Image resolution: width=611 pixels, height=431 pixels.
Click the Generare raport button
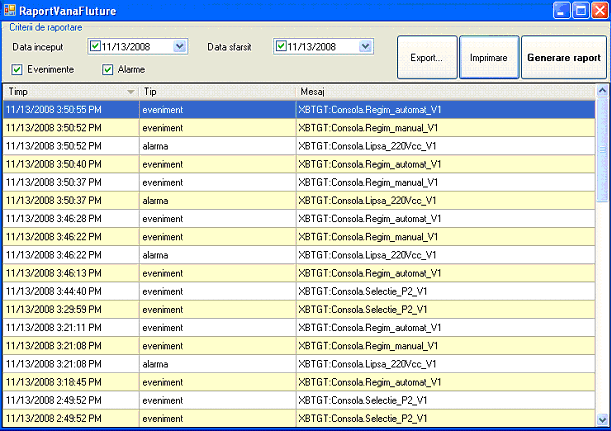(x=564, y=58)
